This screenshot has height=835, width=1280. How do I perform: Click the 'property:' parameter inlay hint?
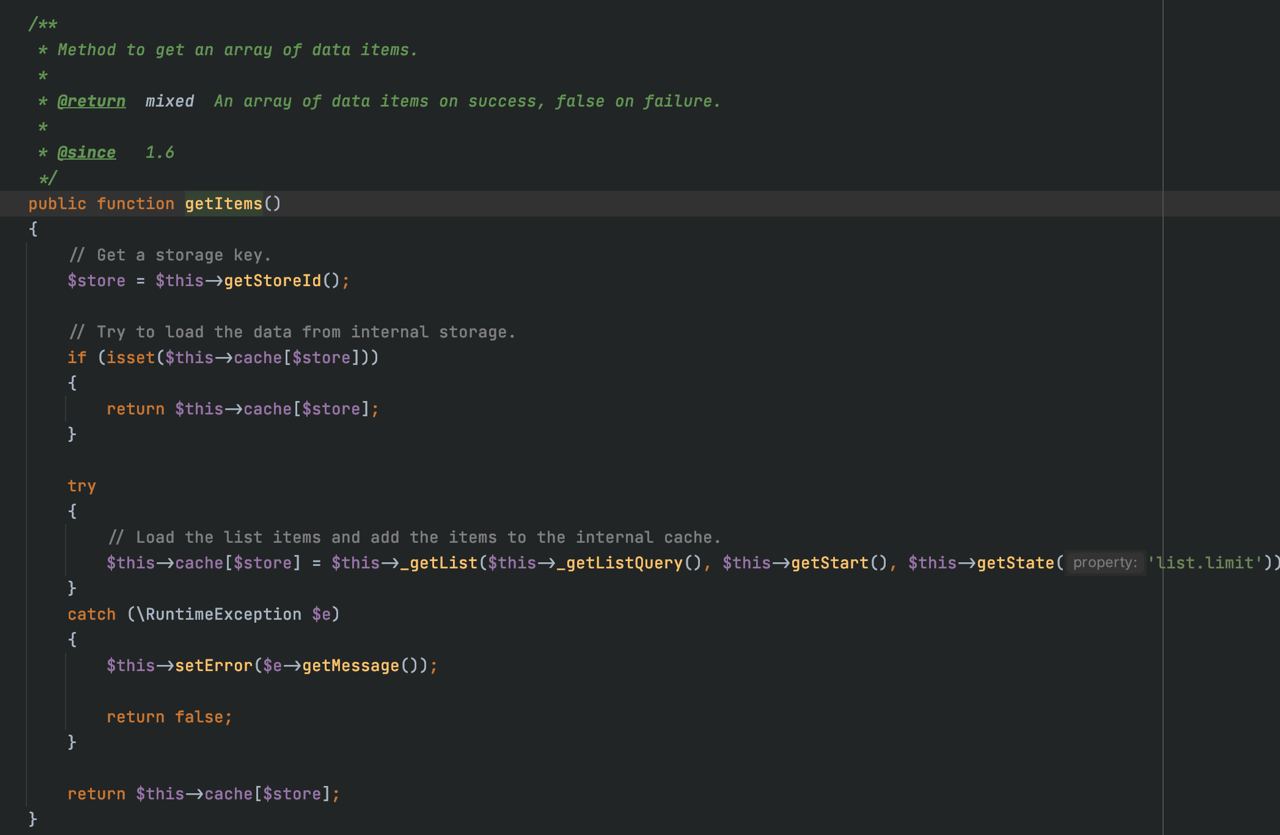click(x=1104, y=563)
